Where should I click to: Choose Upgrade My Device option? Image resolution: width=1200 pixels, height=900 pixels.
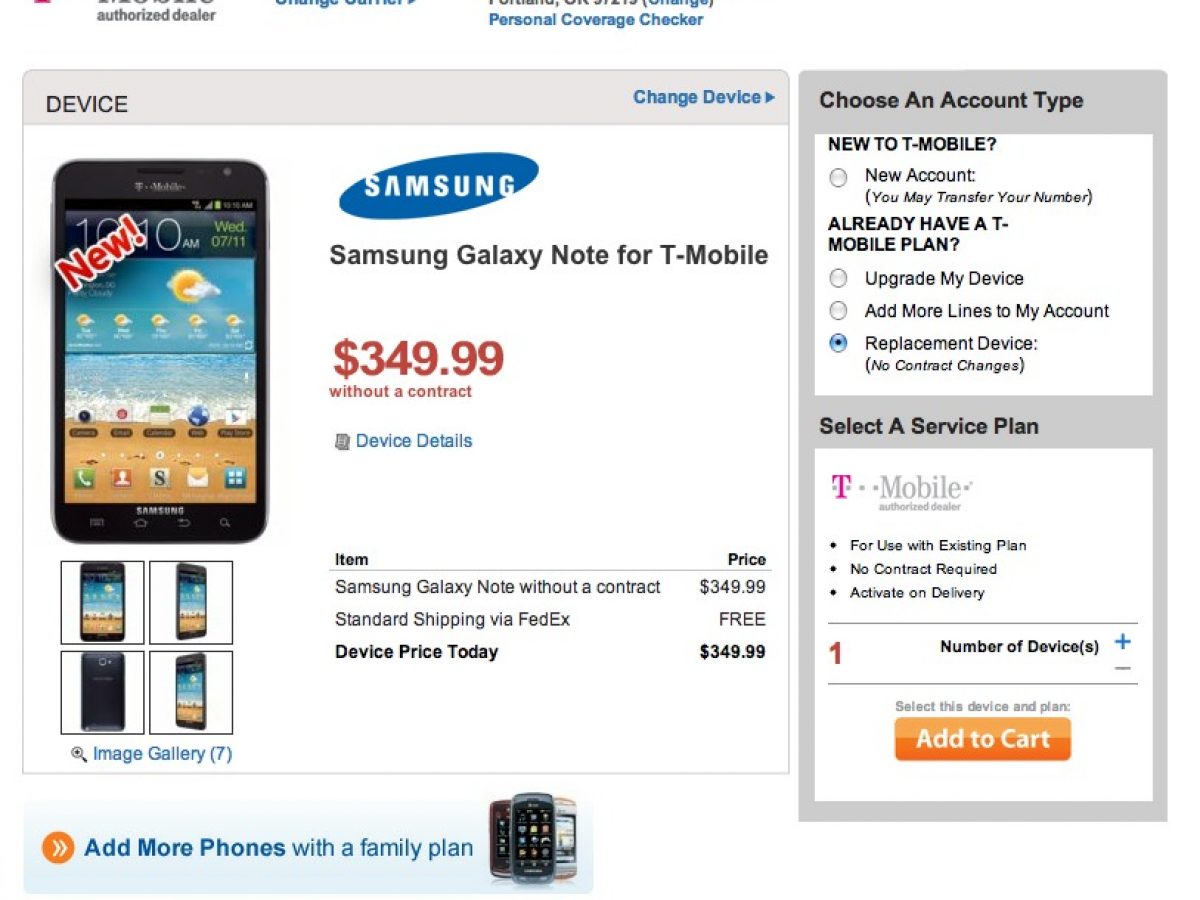839,279
